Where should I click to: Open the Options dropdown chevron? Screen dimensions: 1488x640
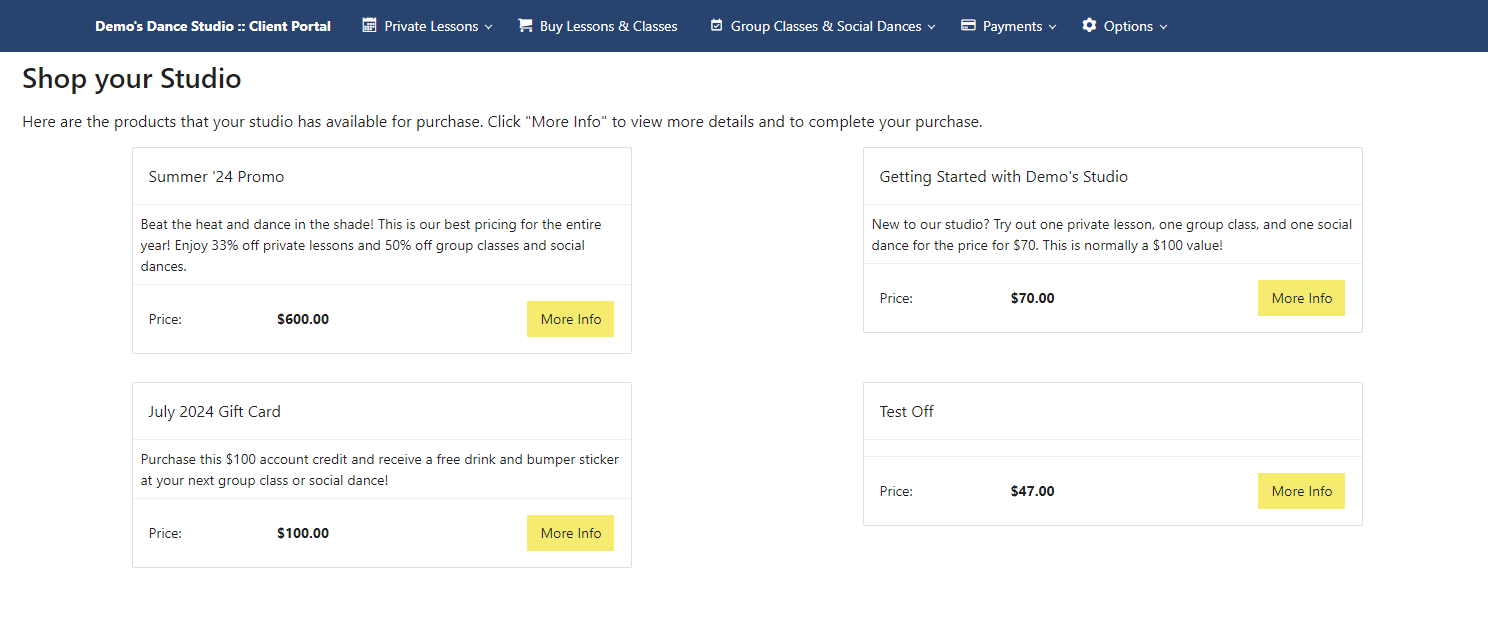tap(1163, 27)
